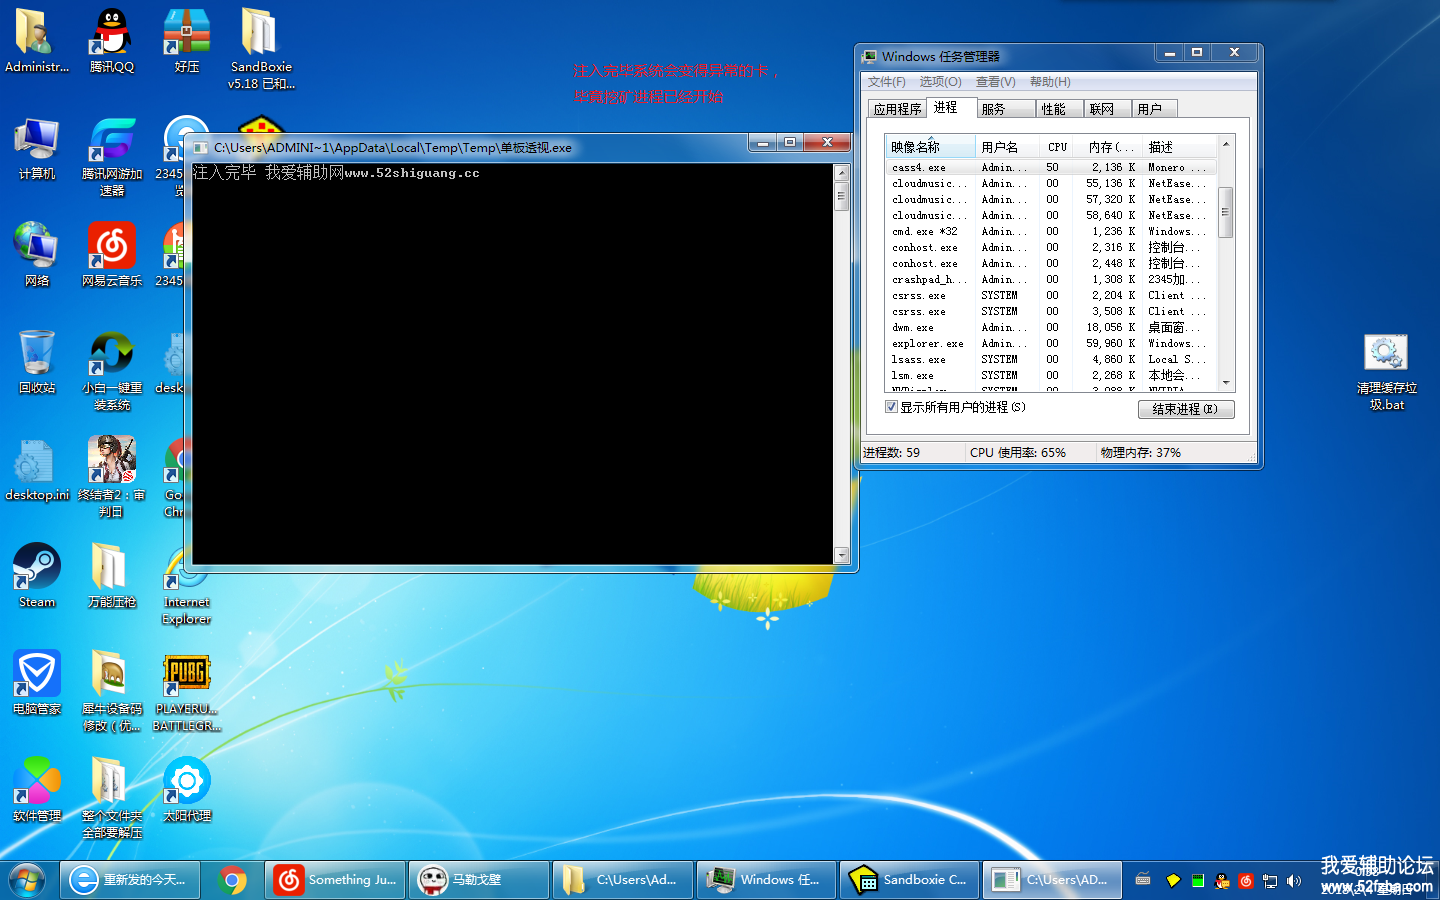The height and width of the screenshot is (900, 1440).
Task: Open the 查看(V) menu in Task Manager
Action: pyautogui.click(x=995, y=82)
